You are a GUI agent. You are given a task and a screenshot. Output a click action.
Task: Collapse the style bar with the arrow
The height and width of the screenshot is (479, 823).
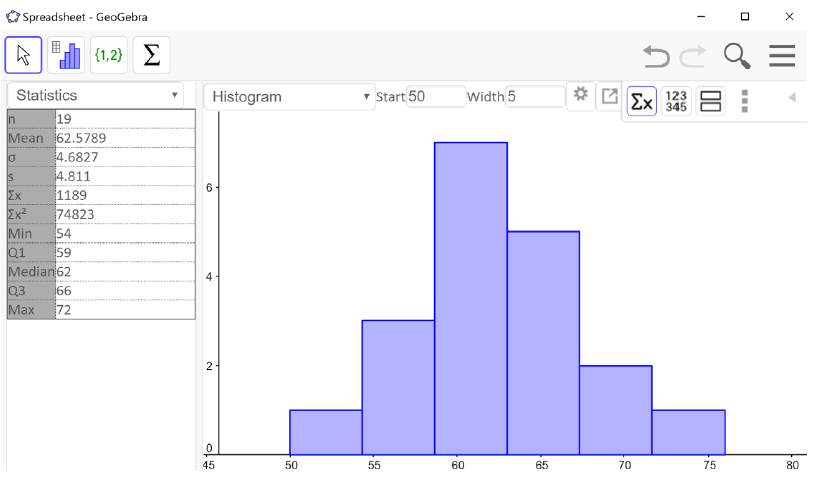792,98
